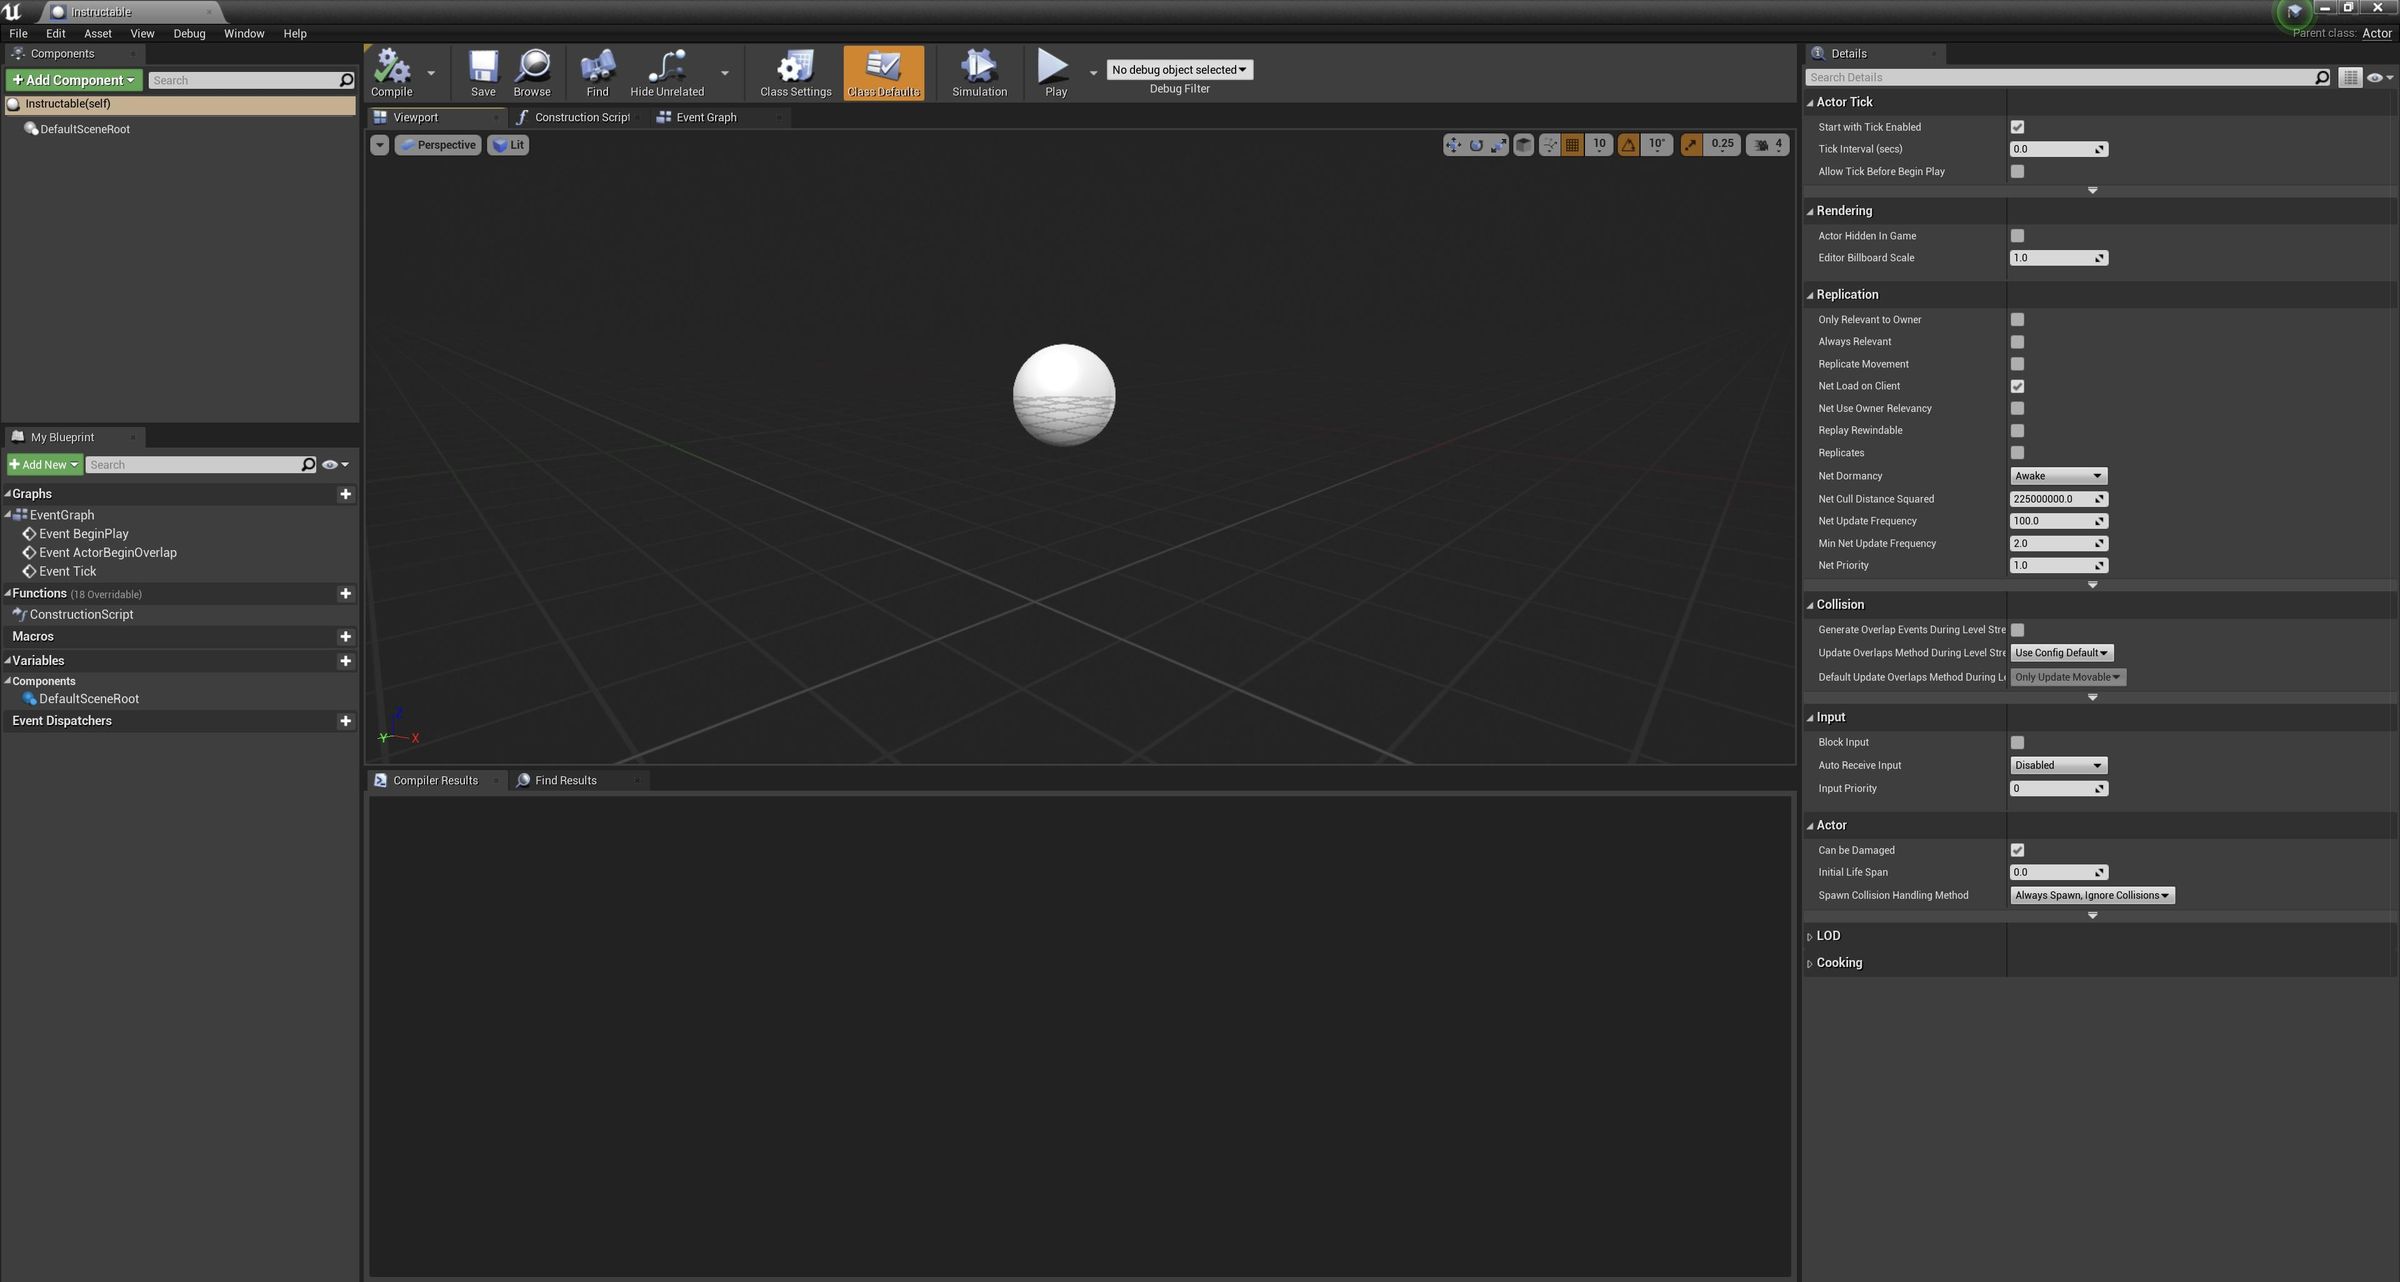The width and height of the screenshot is (2400, 1282).
Task: Click the Play button
Action: tap(1055, 73)
